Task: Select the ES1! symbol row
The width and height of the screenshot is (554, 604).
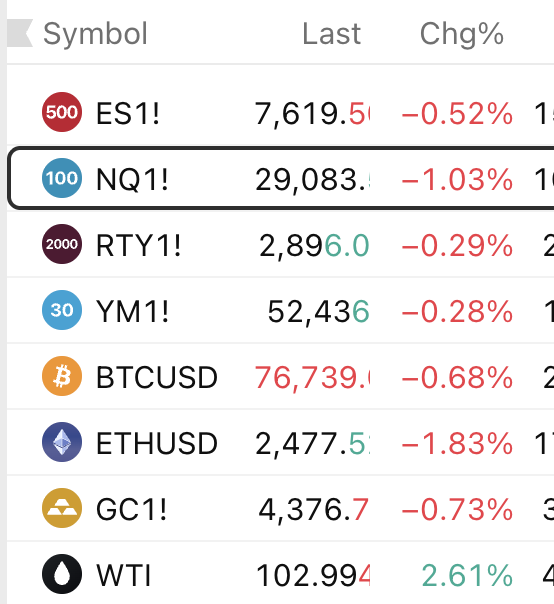Action: click(280, 112)
